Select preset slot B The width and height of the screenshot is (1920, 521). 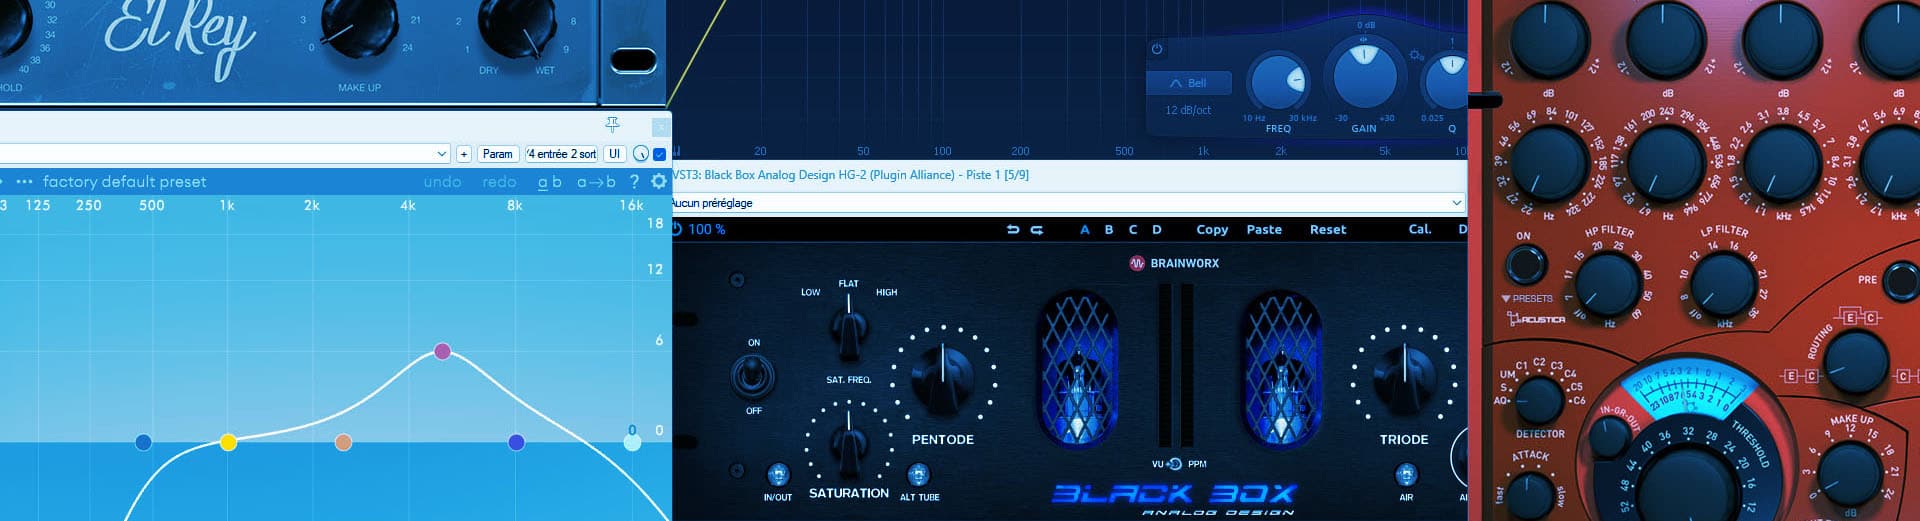coord(1109,230)
